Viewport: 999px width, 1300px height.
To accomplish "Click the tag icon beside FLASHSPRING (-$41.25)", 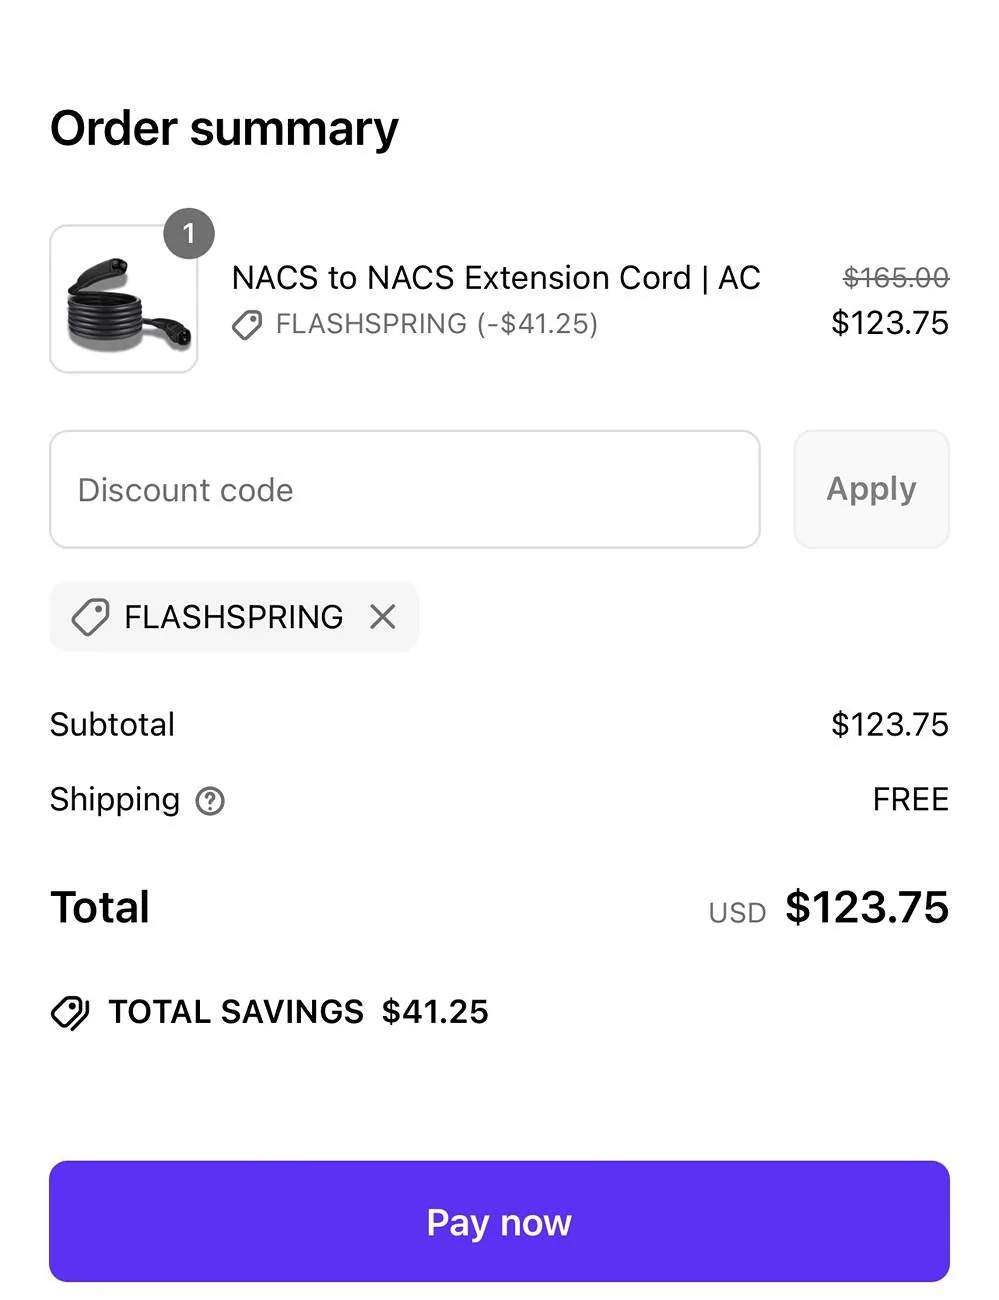I will pos(247,324).
